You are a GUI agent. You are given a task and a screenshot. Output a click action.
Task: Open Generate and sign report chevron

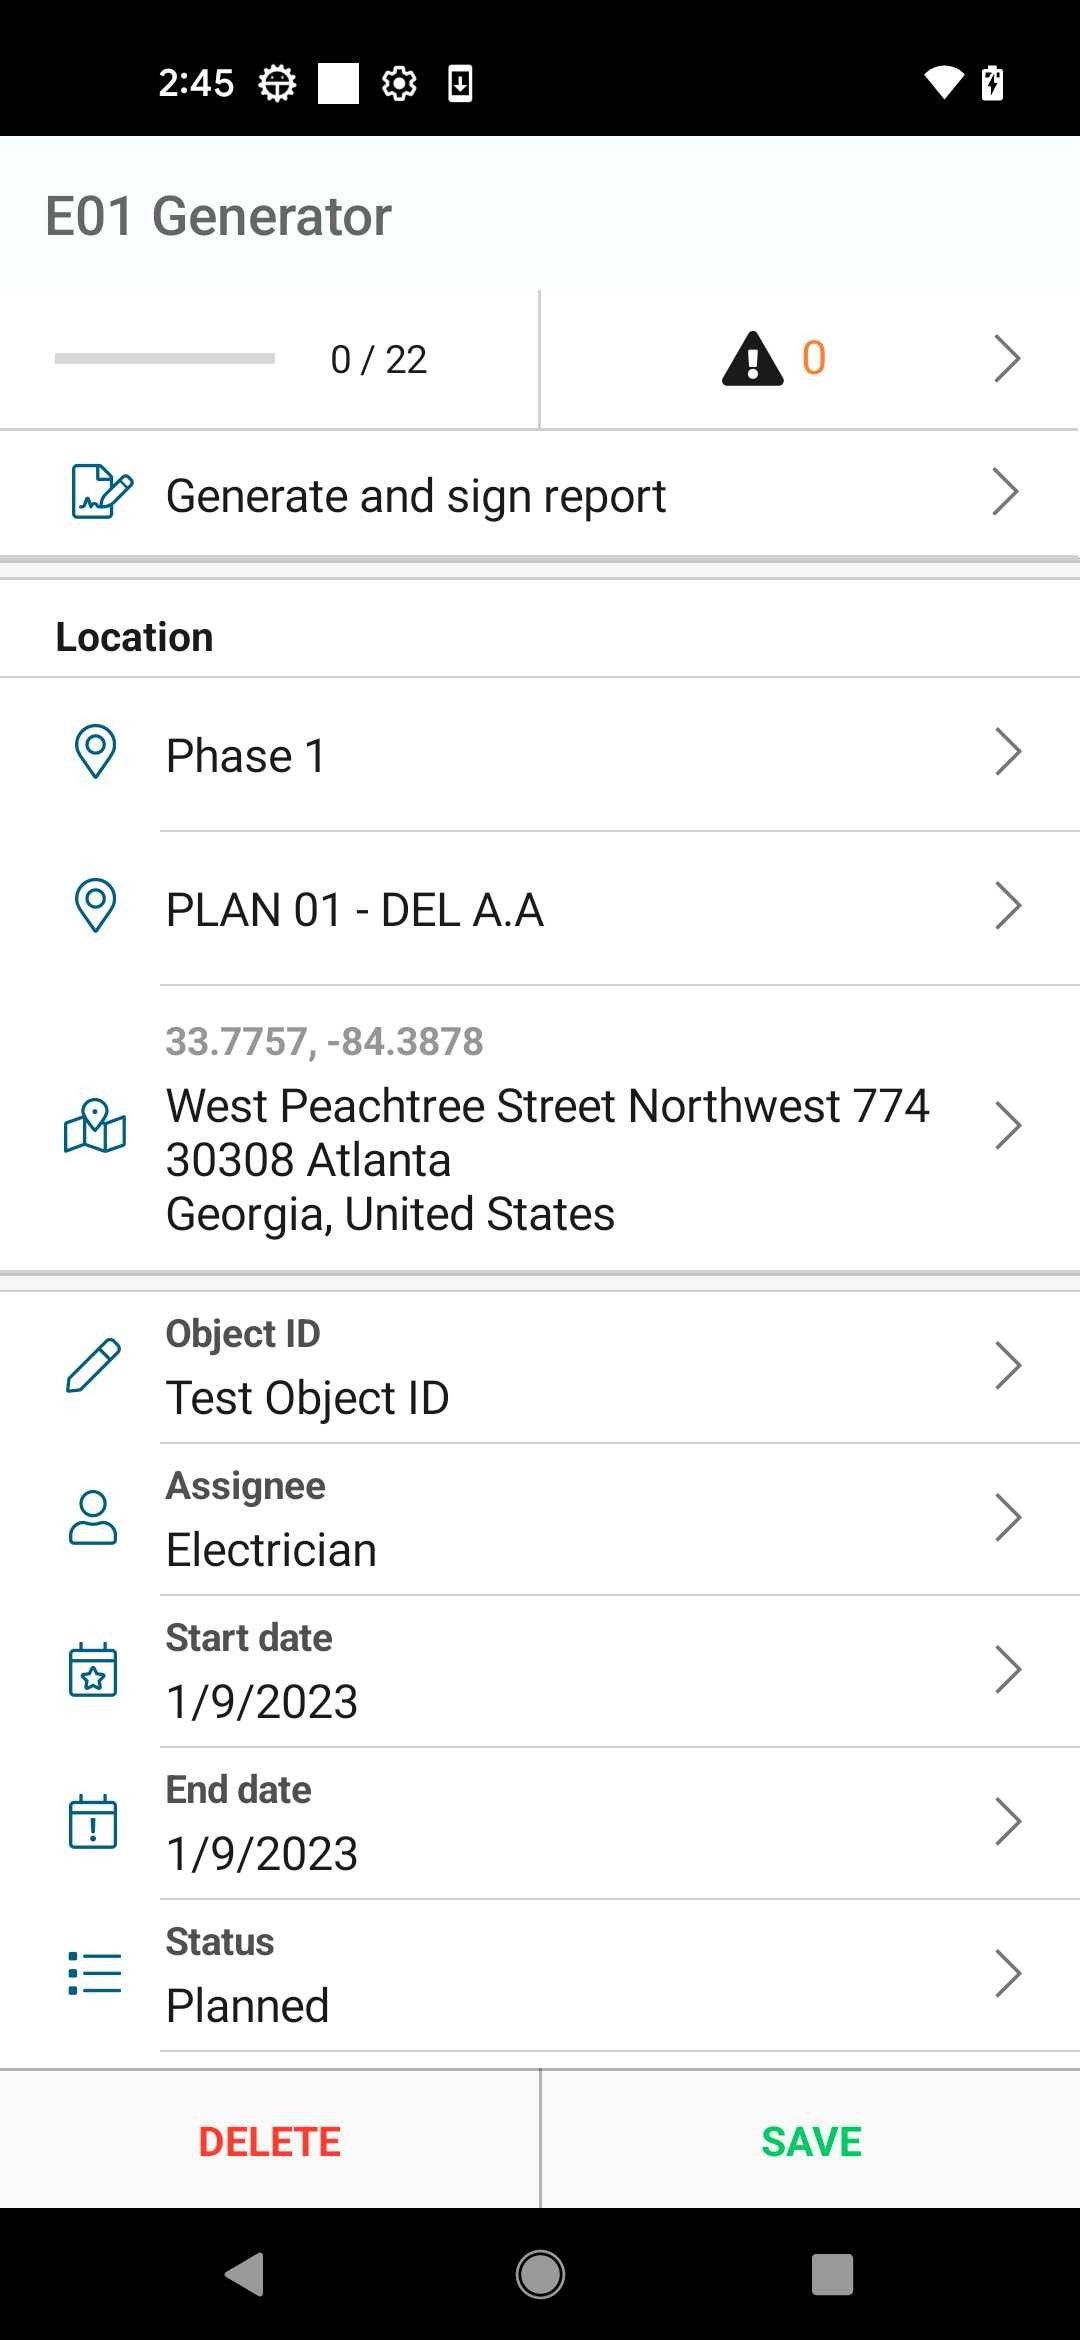[x=1005, y=492]
